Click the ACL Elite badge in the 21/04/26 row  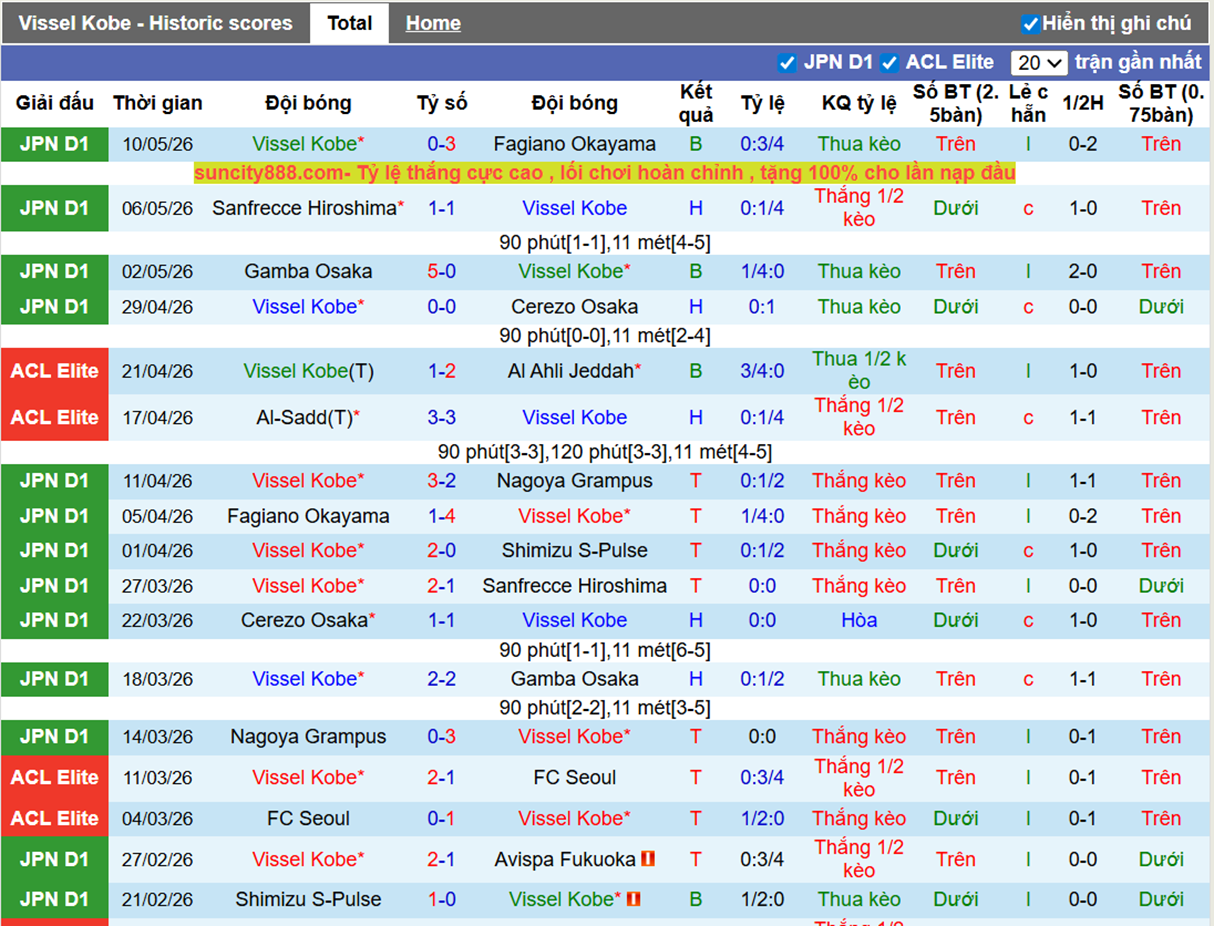click(x=54, y=371)
